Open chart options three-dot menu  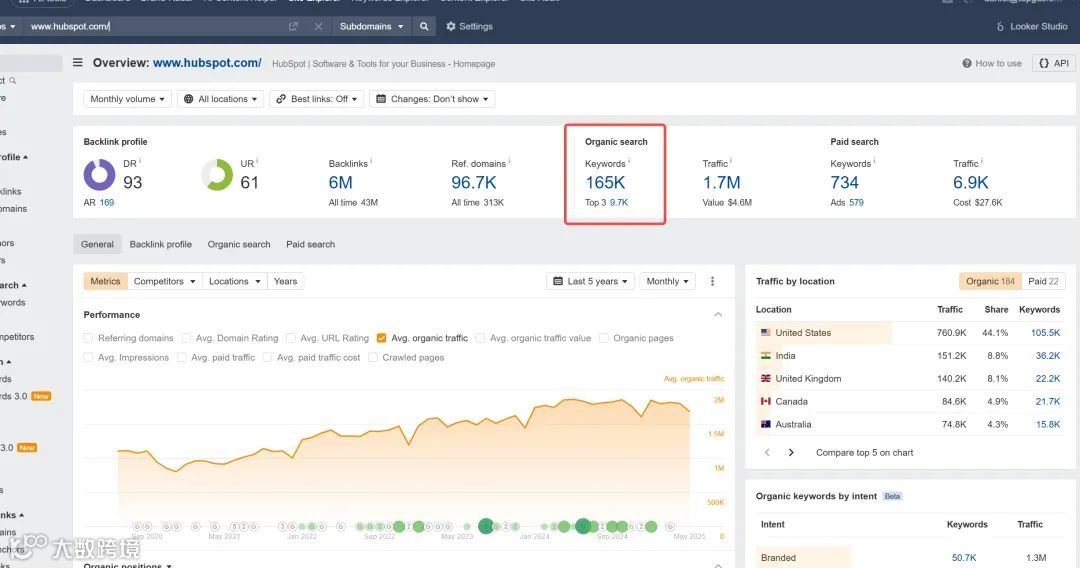712,281
